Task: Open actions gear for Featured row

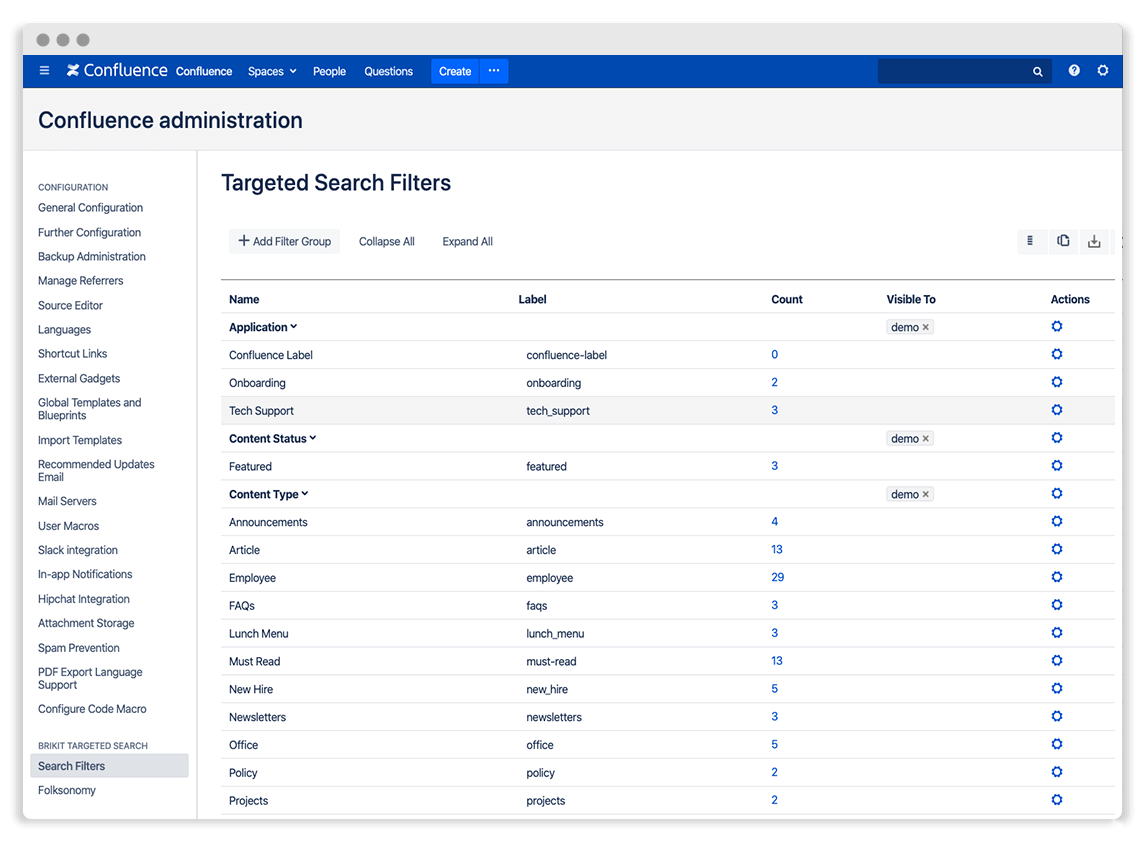Action: click(1057, 466)
